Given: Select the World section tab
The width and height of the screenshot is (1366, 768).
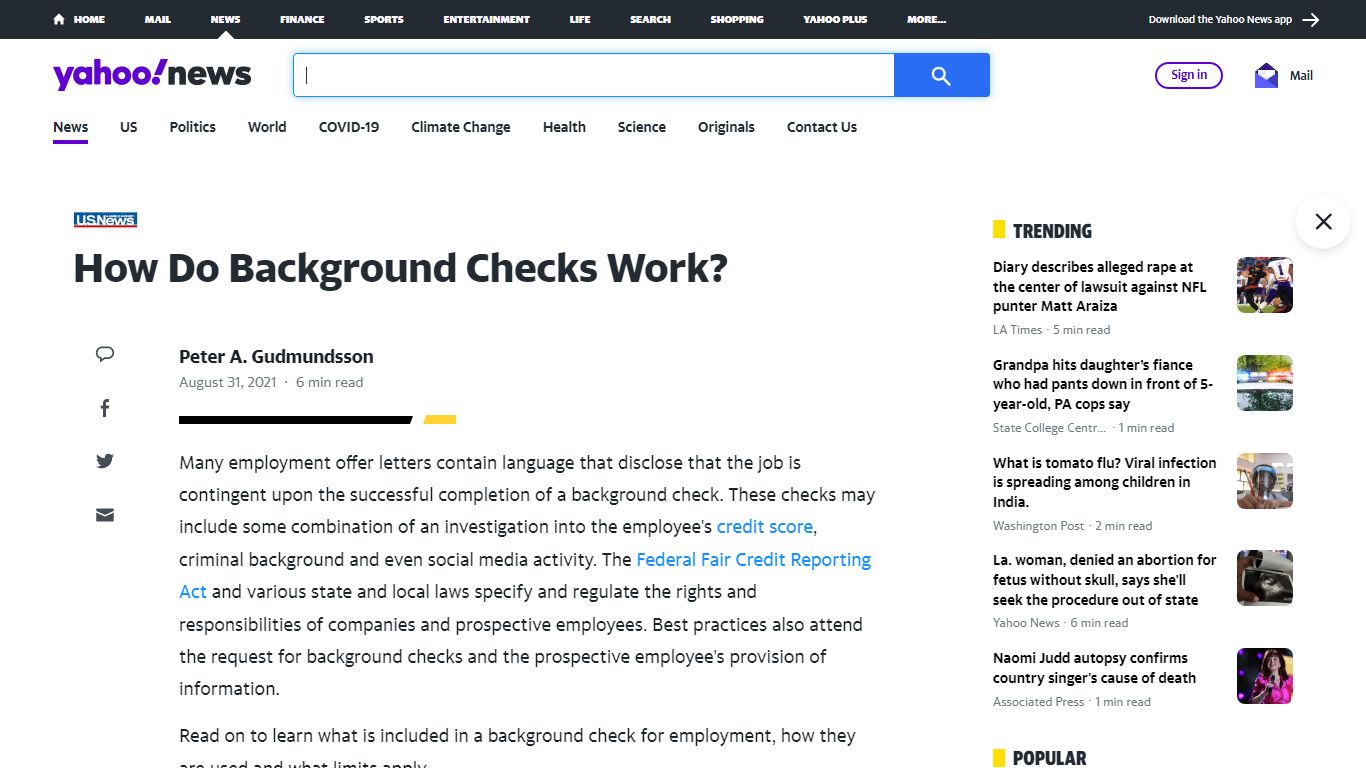Looking at the screenshot, I should (267, 127).
